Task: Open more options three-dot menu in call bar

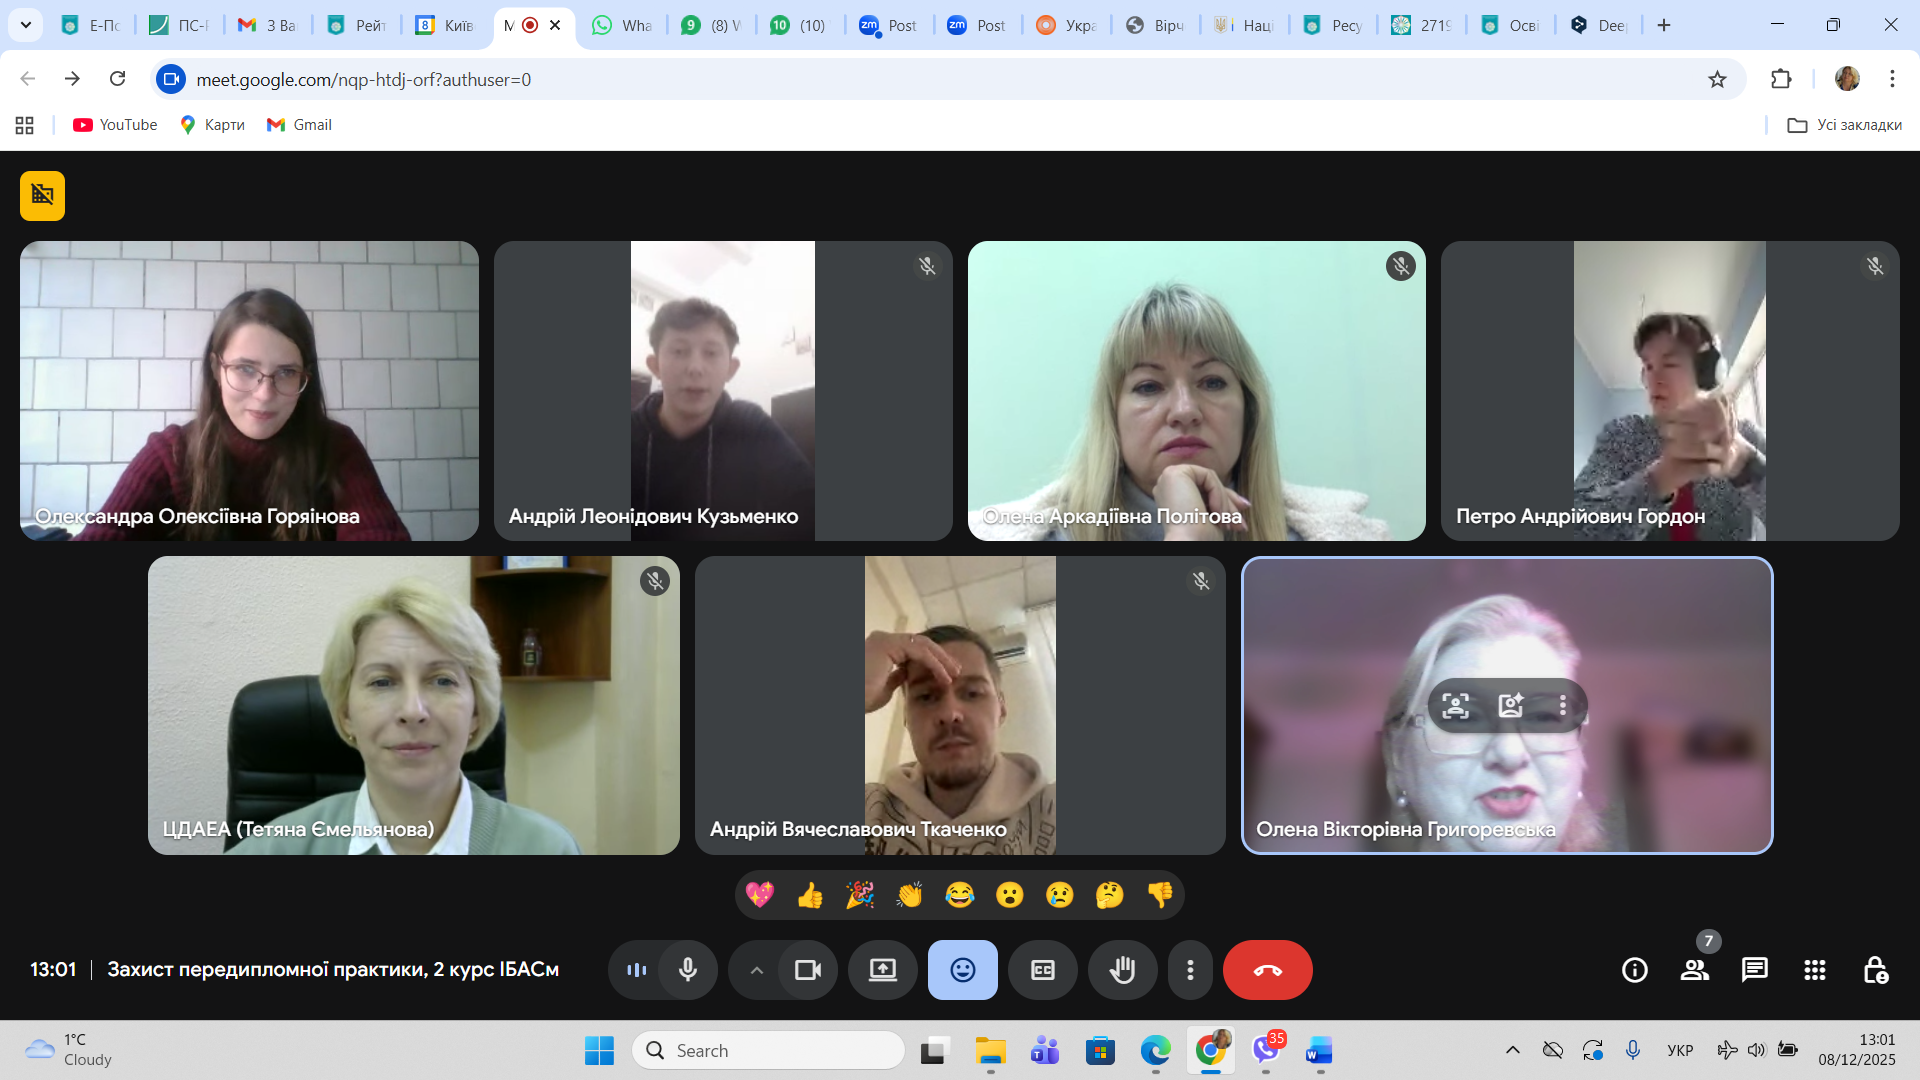Action: (1190, 970)
